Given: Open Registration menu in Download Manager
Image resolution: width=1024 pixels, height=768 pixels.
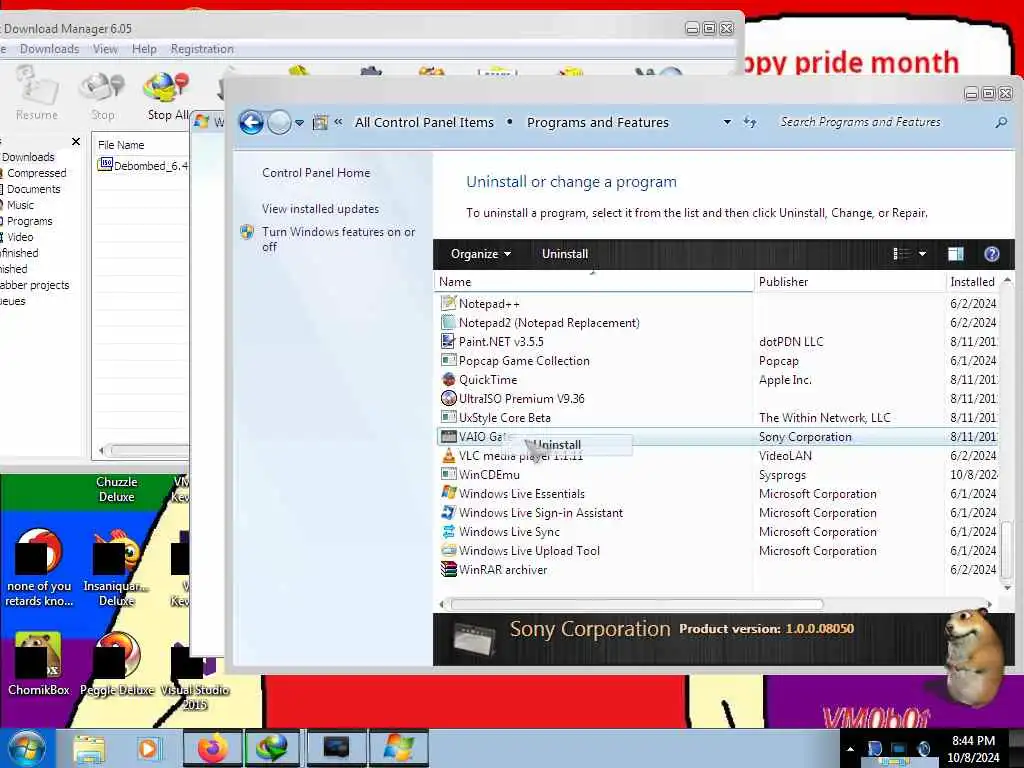Looking at the screenshot, I should tap(202, 49).
